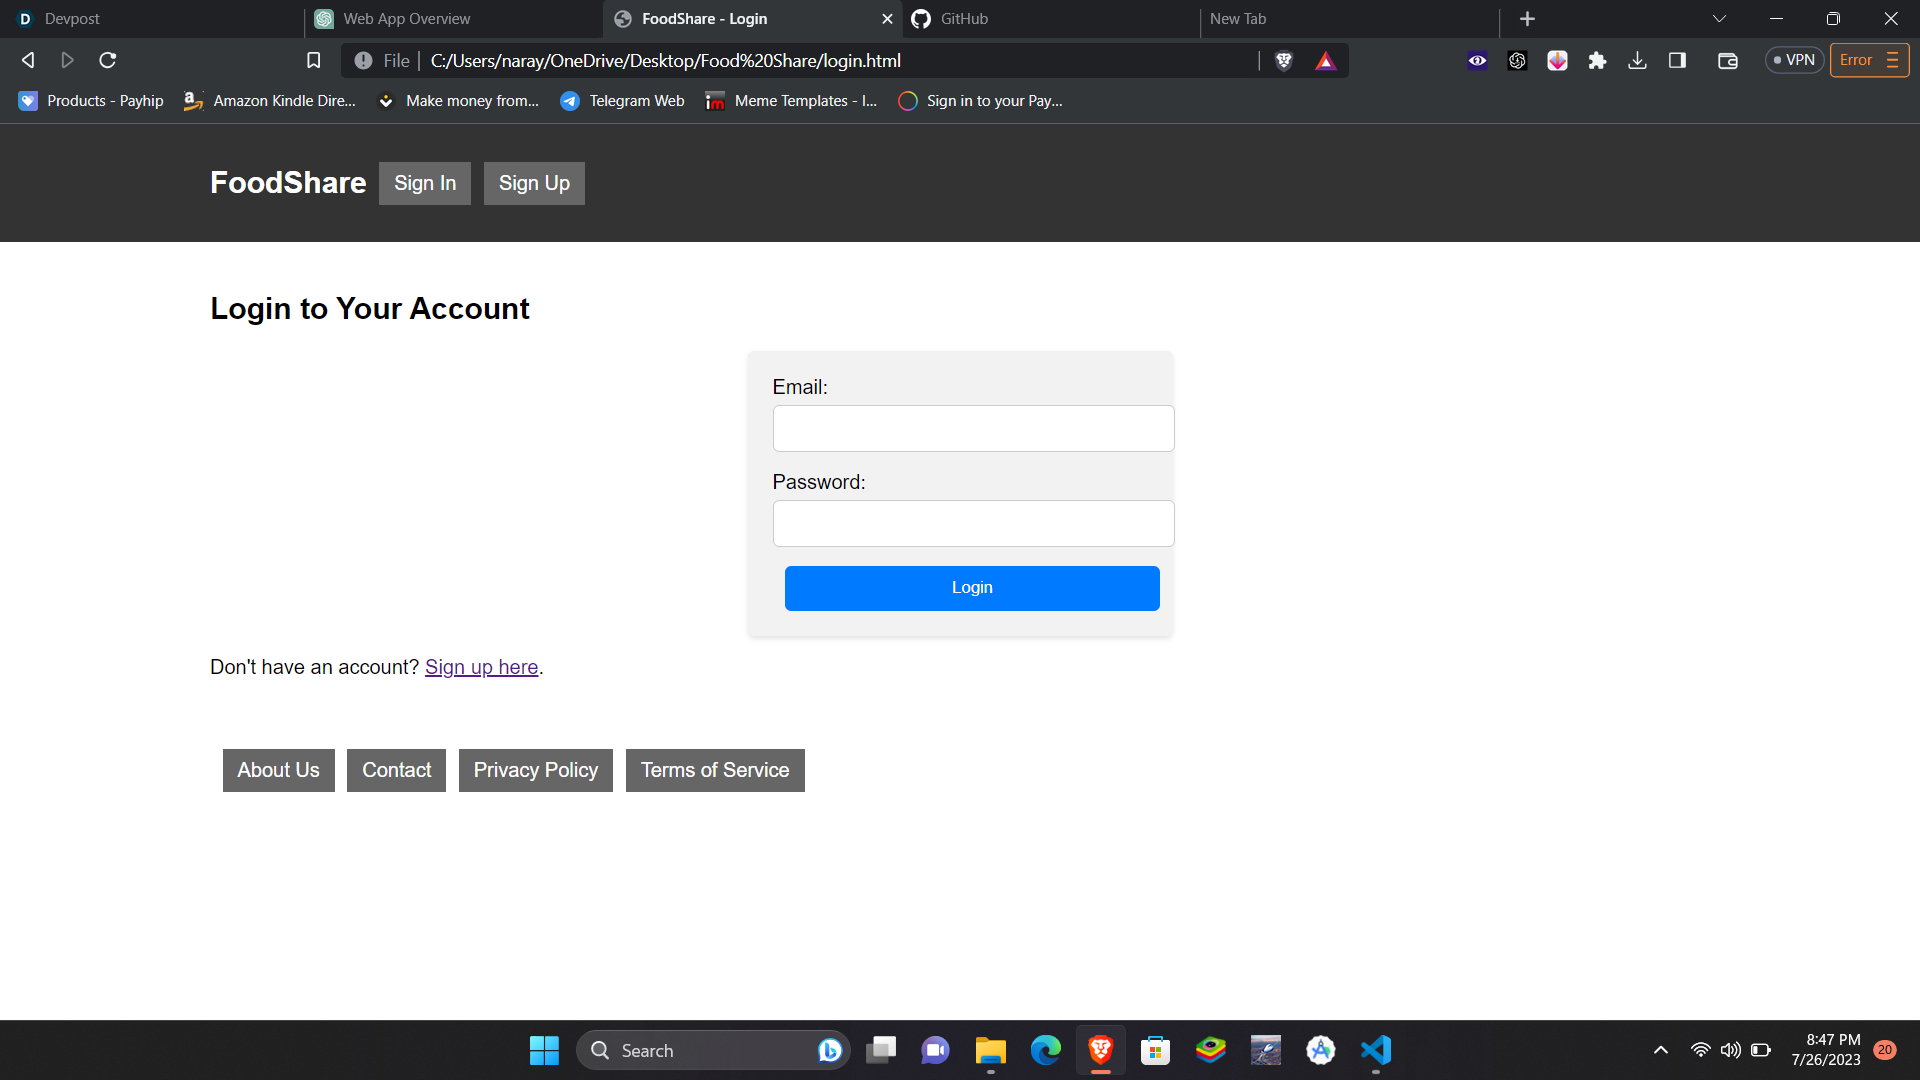This screenshot has width=1920, height=1080.
Task: Click the Brave Shields icon in address bar
Action: click(1283, 60)
